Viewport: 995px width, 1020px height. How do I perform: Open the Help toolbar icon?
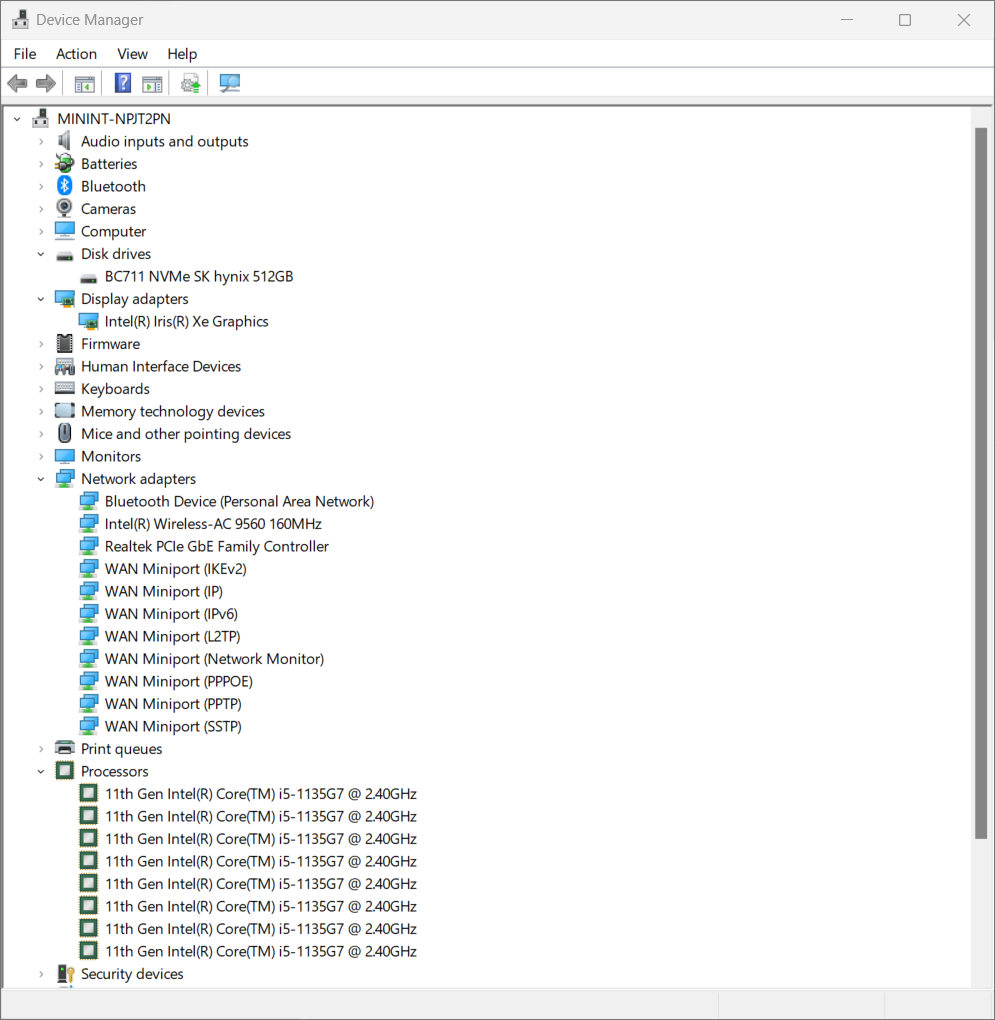(122, 83)
